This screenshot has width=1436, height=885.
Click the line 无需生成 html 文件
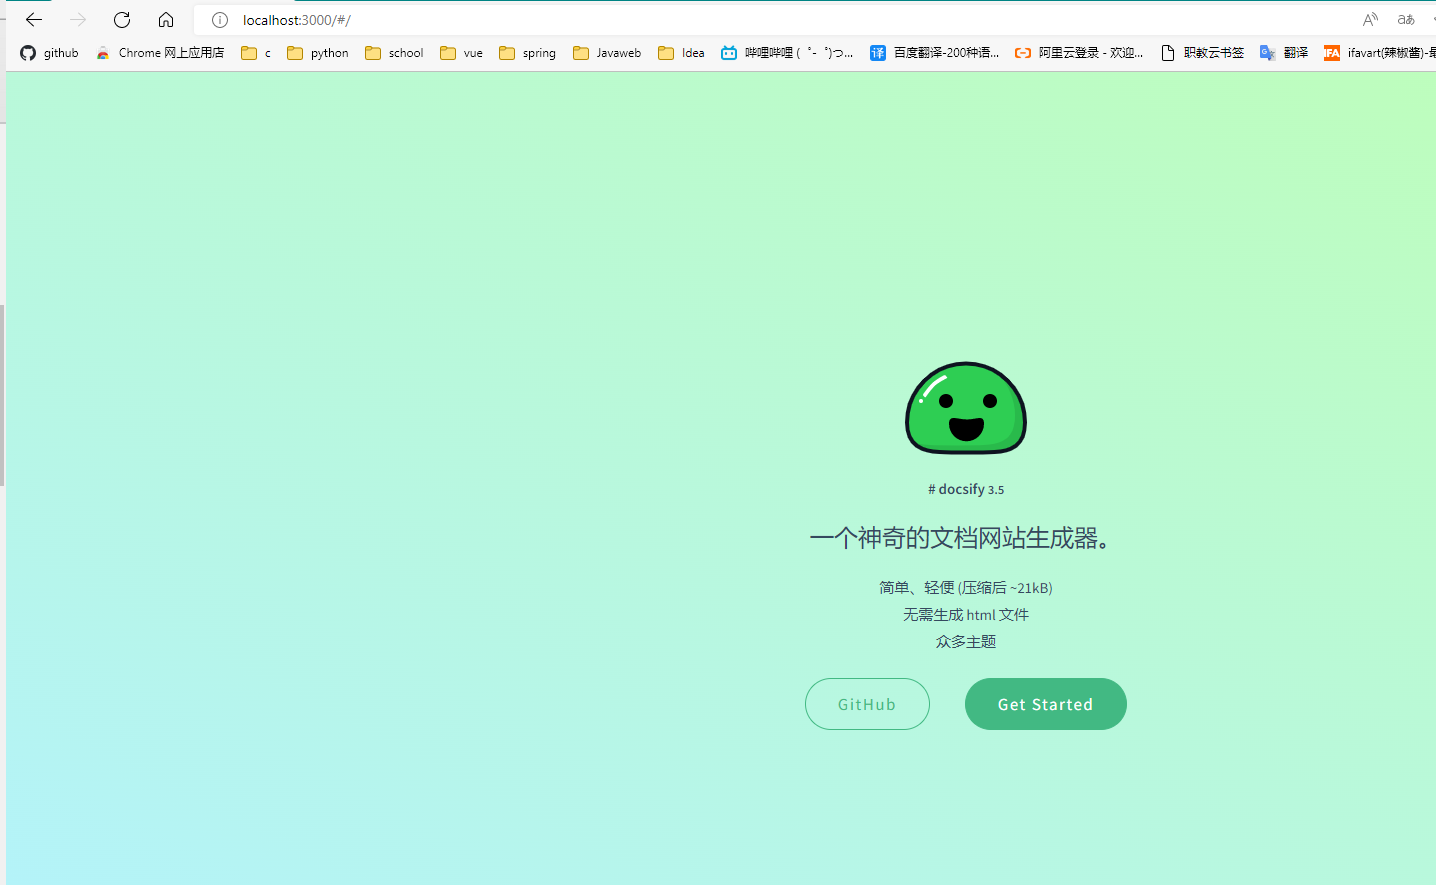(966, 614)
